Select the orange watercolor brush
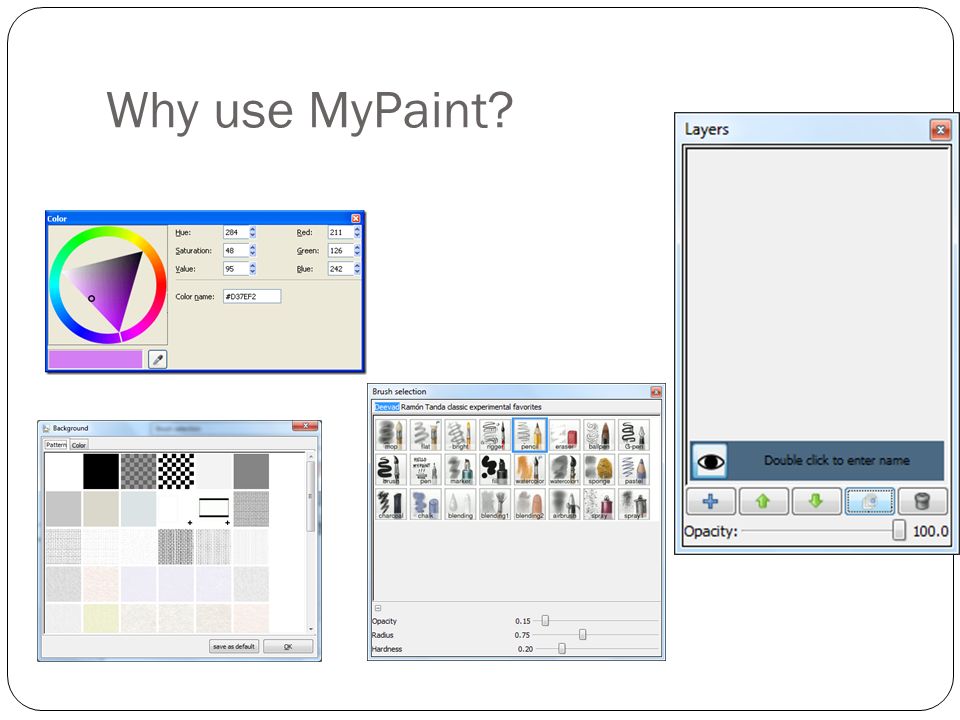Screen dimensions: 960x720 point(530,470)
